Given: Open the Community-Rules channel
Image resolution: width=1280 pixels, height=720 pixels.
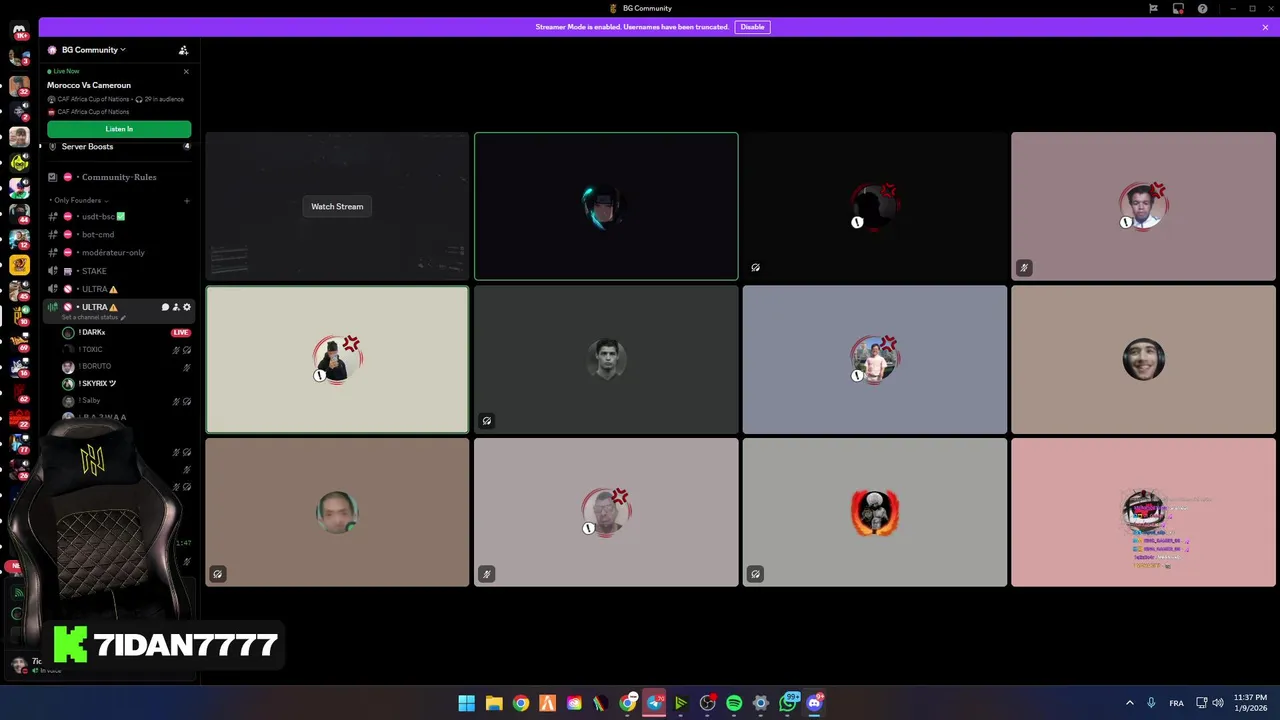Looking at the screenshot, I should click(x=119, y=177).
